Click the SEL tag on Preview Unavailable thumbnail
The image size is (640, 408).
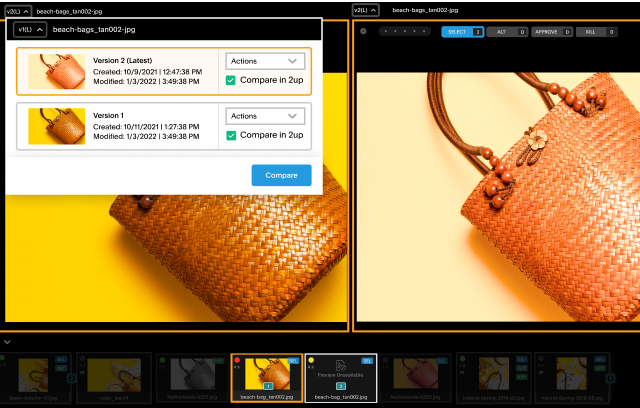tap(367, 361)
